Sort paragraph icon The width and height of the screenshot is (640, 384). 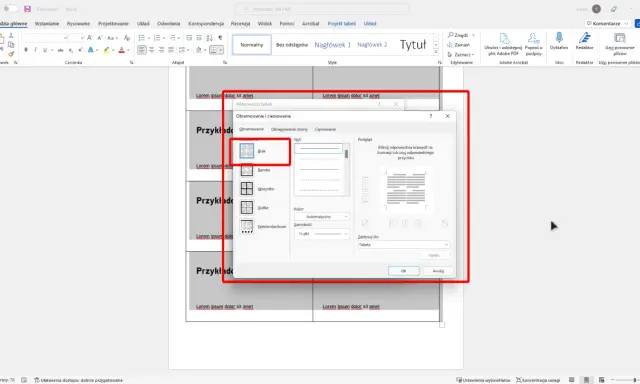pyautogui.click(x=209, y=38)
